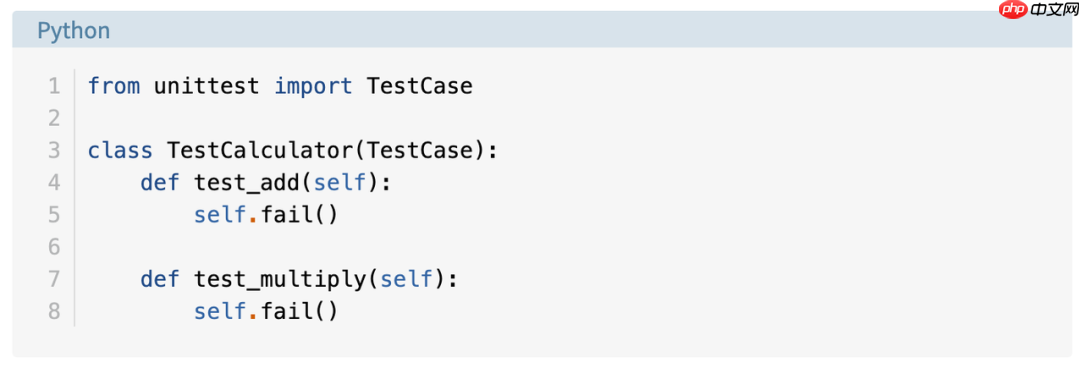The image size is (1080, 368).
Task: Click the test_multiply function name
Action: [x=280, y=280]
